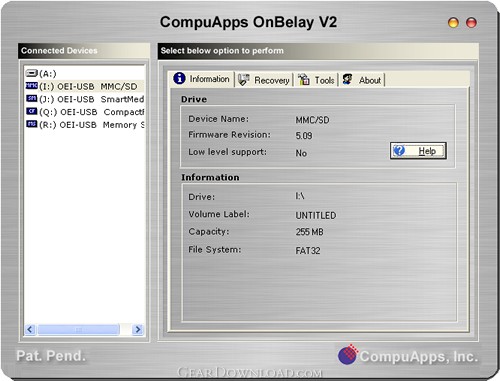This screenshot has height=381, width=500.
Task: Select (Q:) OEI-USB Compact device
Action: click(85, 112)
